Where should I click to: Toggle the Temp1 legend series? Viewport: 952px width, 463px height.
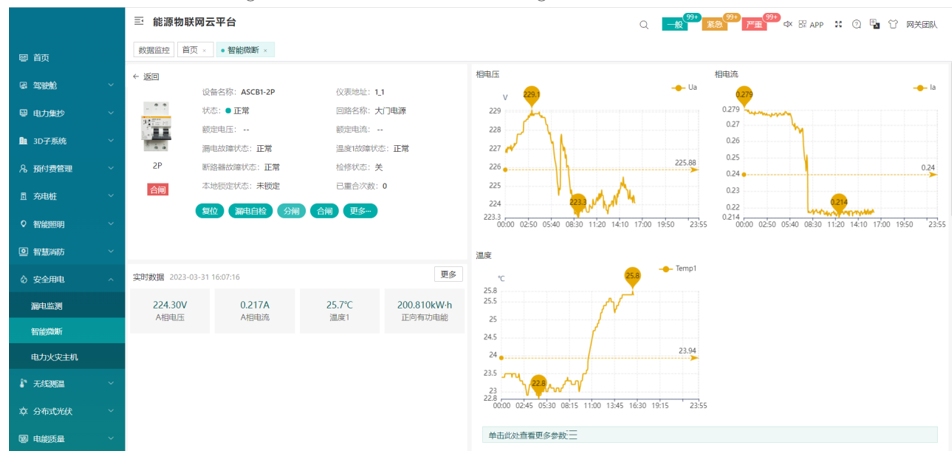tap(678, 268)
